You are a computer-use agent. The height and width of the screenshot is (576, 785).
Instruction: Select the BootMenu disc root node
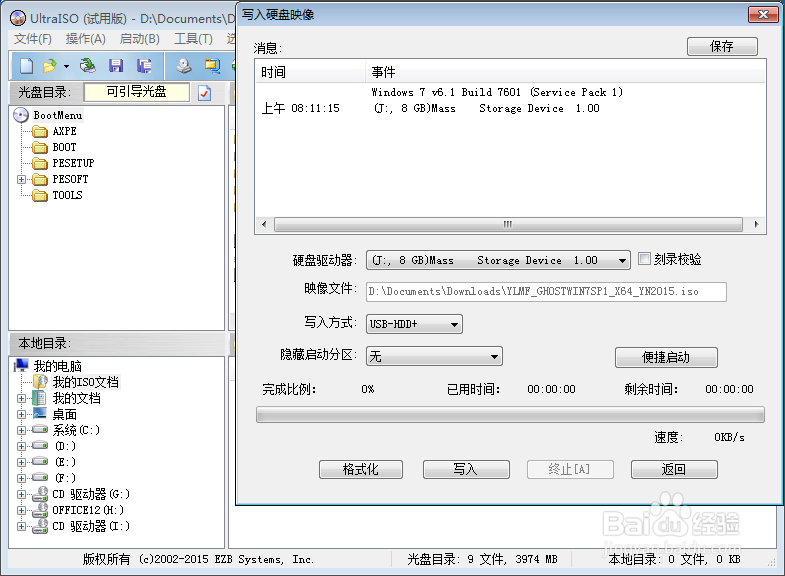point(58,115)
